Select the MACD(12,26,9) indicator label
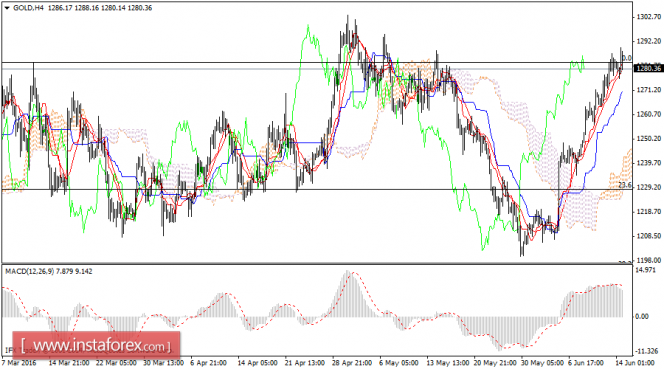Image resolution: width=664 pixels, height=369 pixels. (30, 271)
